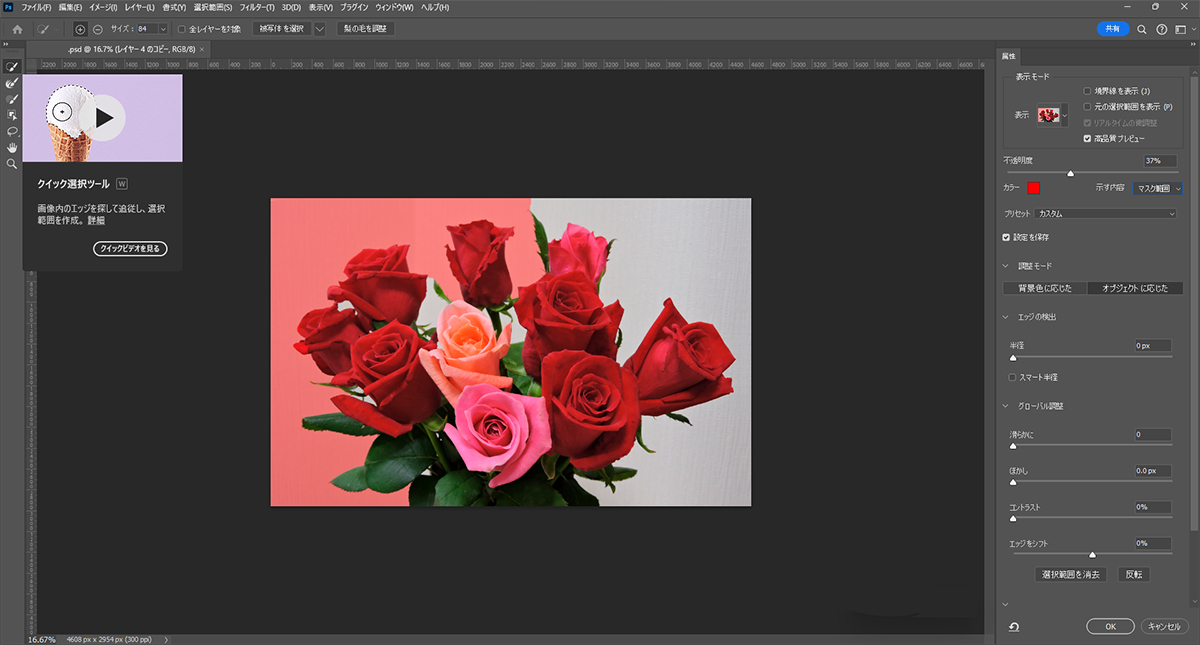Viewport: 1200px width, 645px height.
Task: Click the Home icon in options bar
Action: pos(17,29)
